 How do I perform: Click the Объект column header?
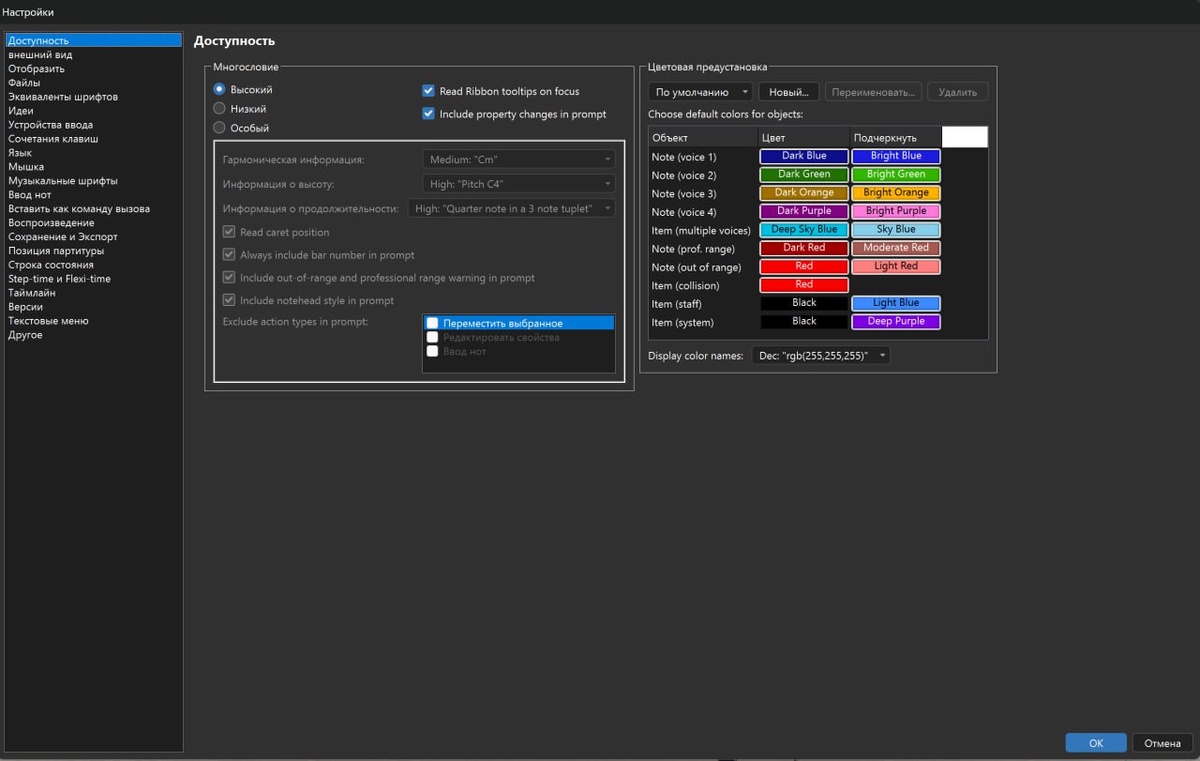pos(702,137)
